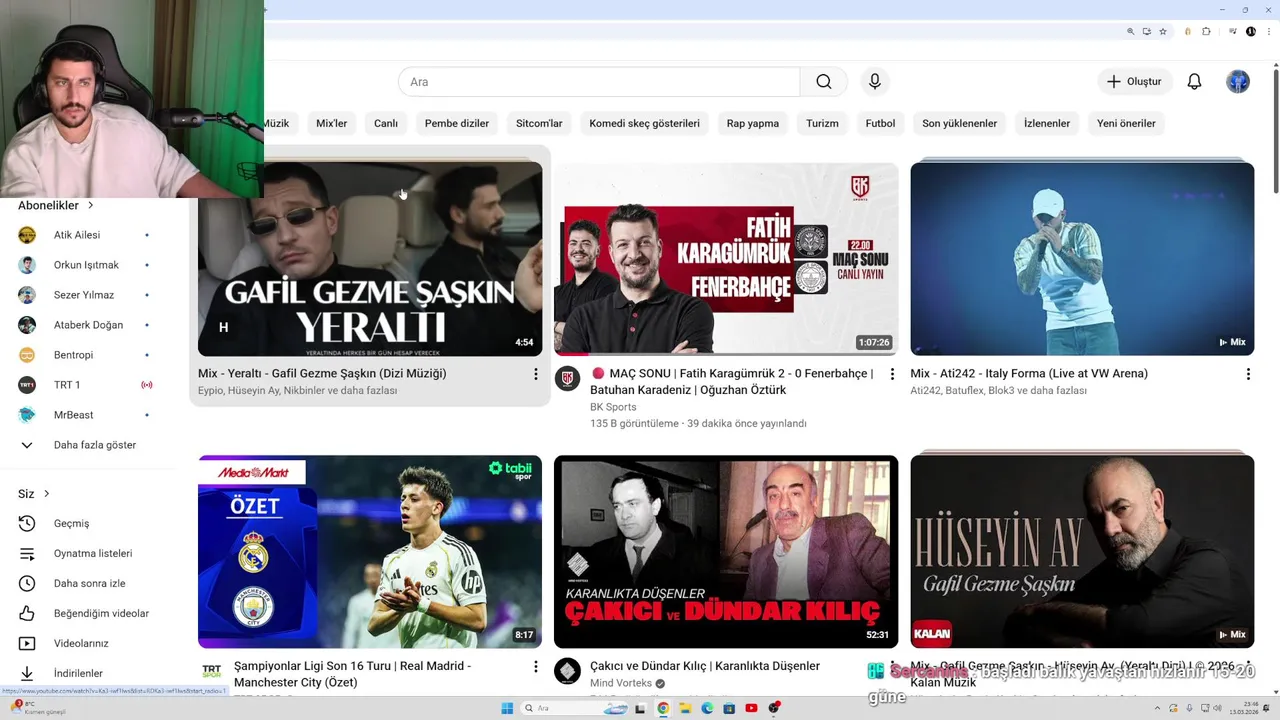Play the Çakıcı ve Dündar Kılıç thumbnail

pos(726,552)
